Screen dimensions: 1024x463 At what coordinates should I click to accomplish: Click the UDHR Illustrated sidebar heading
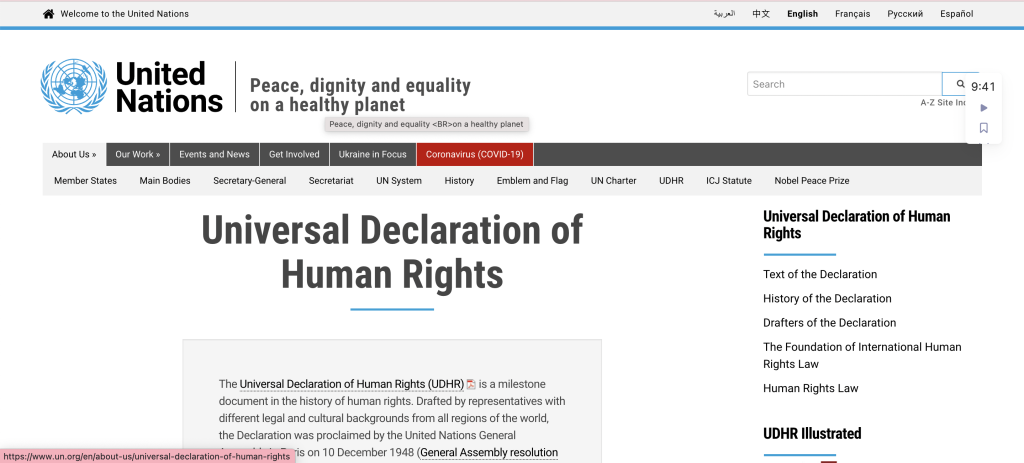point(812,433)
